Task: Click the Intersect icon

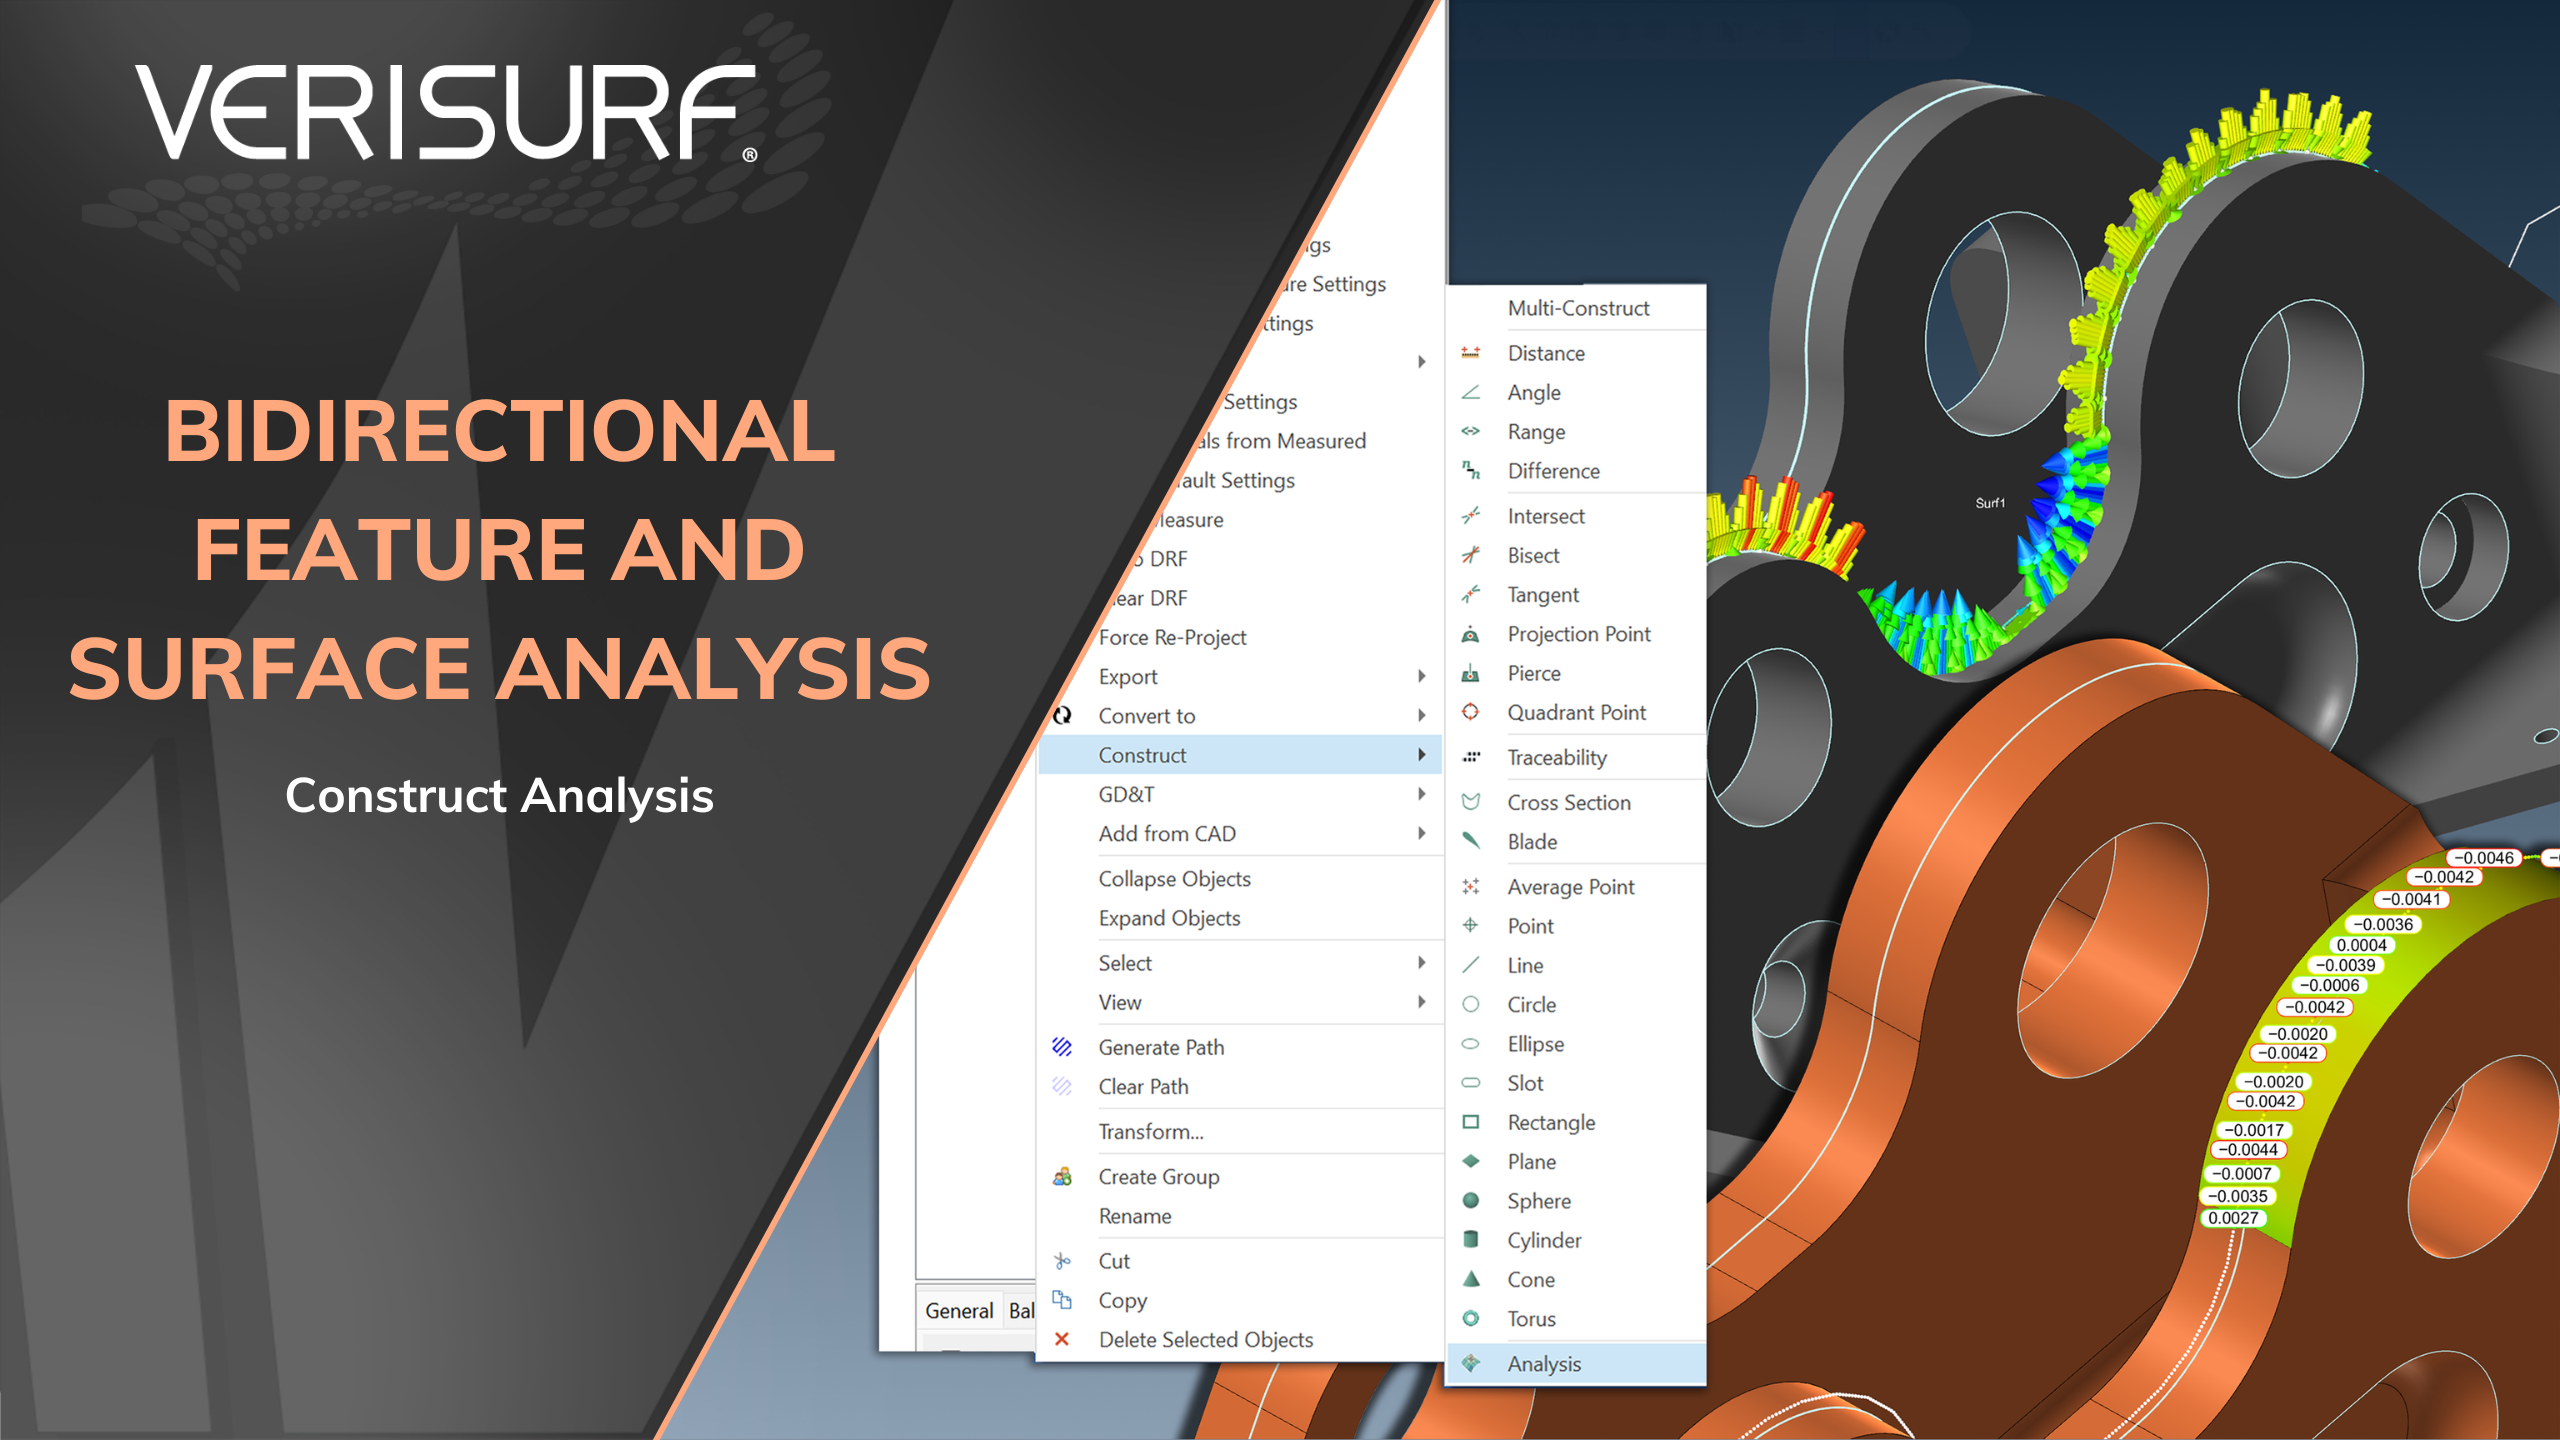Action: pyautogui.click(x=1470, y=516)
